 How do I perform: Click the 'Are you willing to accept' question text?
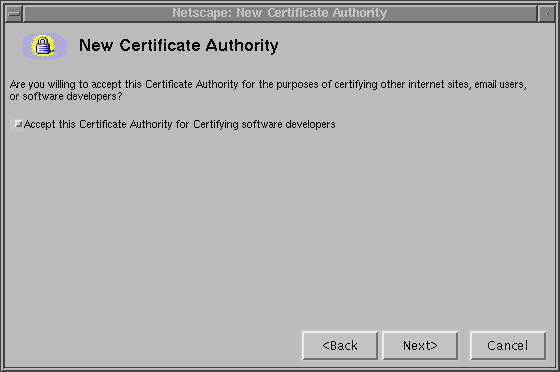[268, 90]
